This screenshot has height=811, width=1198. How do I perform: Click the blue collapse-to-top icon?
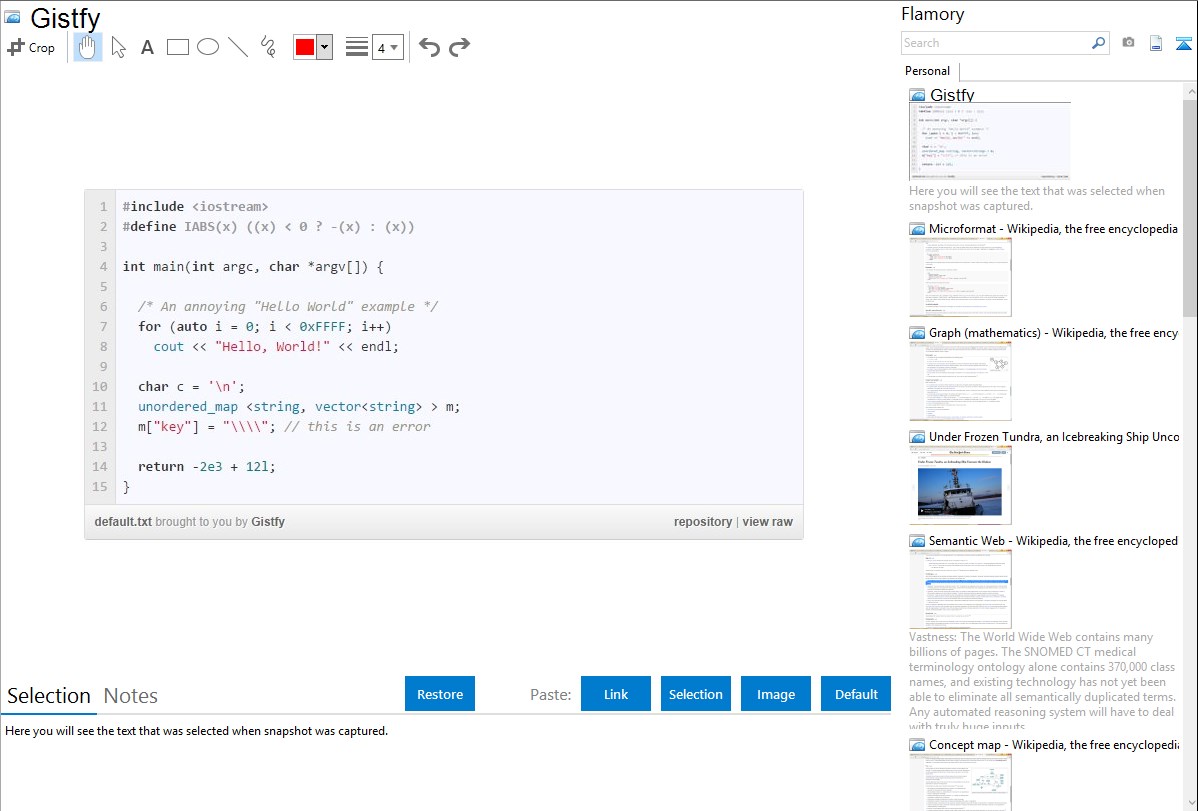[1183, 44]
